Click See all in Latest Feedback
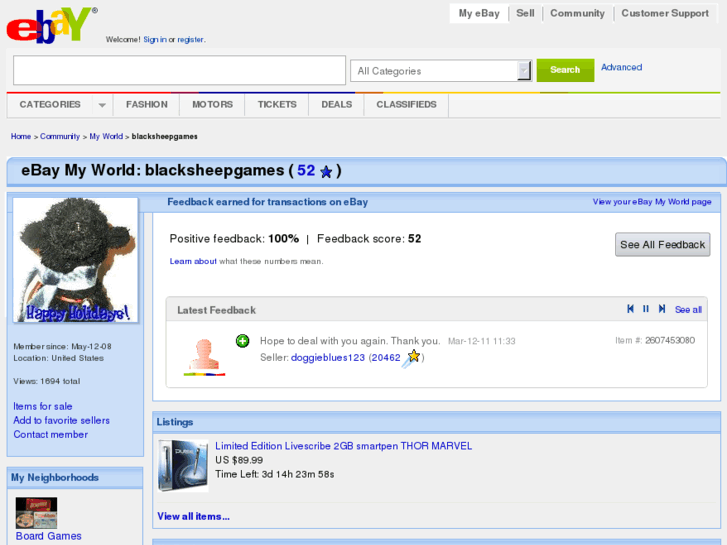This screenshot has height=545, width=727. tap(688, 309)
